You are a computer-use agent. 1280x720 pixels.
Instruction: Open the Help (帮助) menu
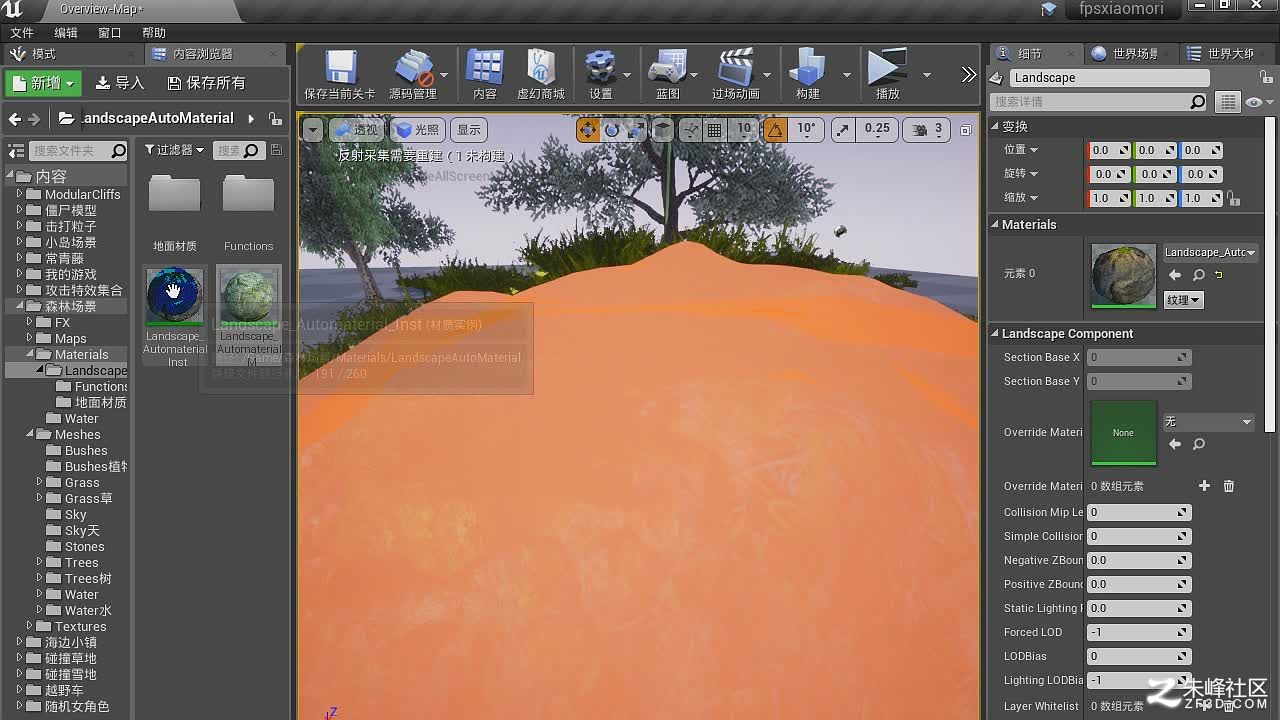point(154,33)
